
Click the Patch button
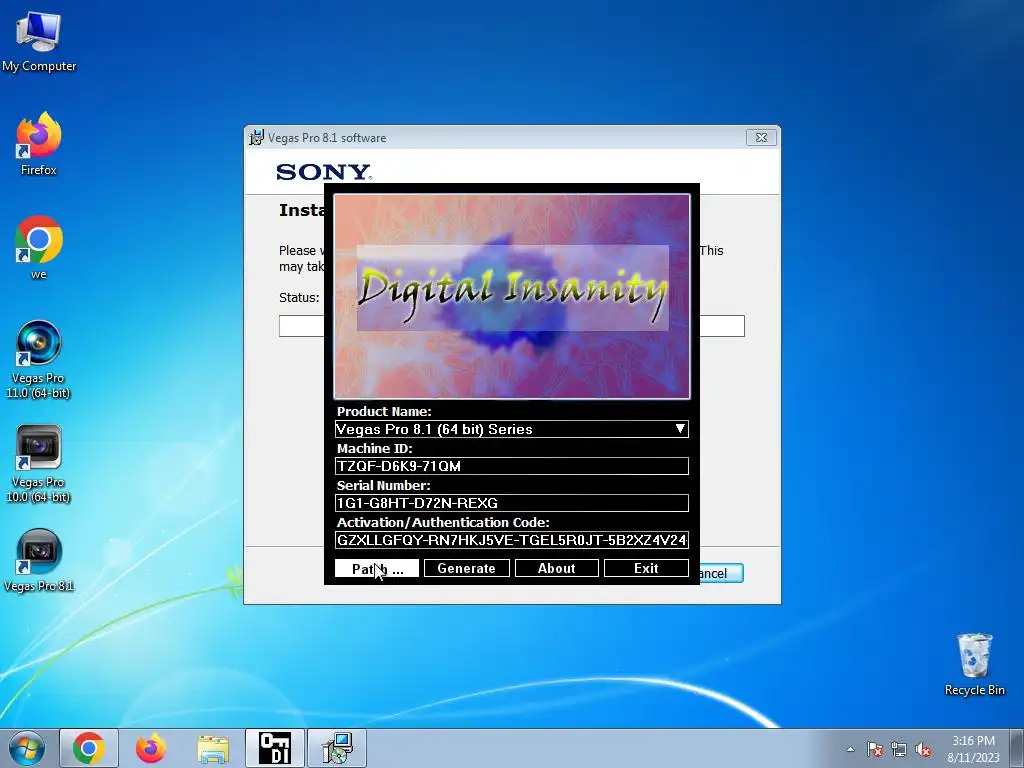pyautogui.click(x=377, y=568)
